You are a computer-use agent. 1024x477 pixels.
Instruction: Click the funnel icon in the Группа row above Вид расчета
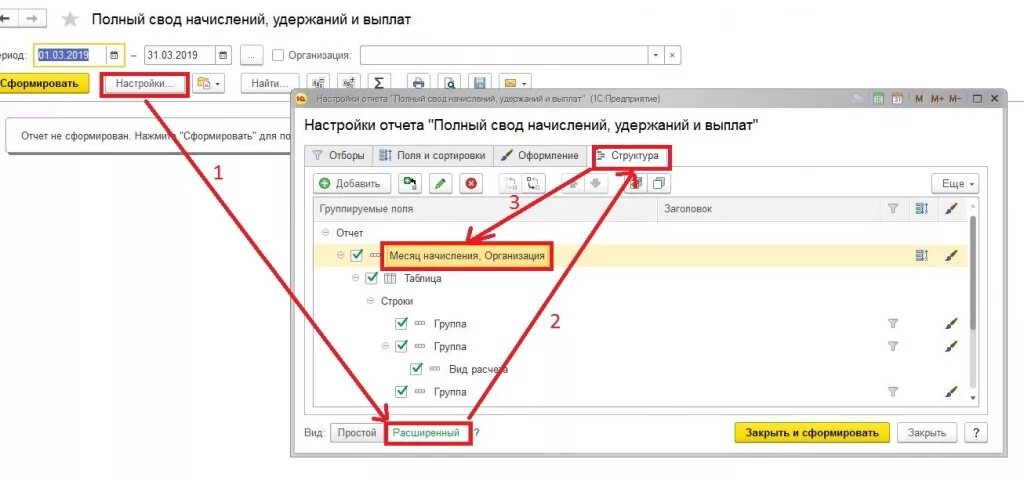[x=893, y=346]
